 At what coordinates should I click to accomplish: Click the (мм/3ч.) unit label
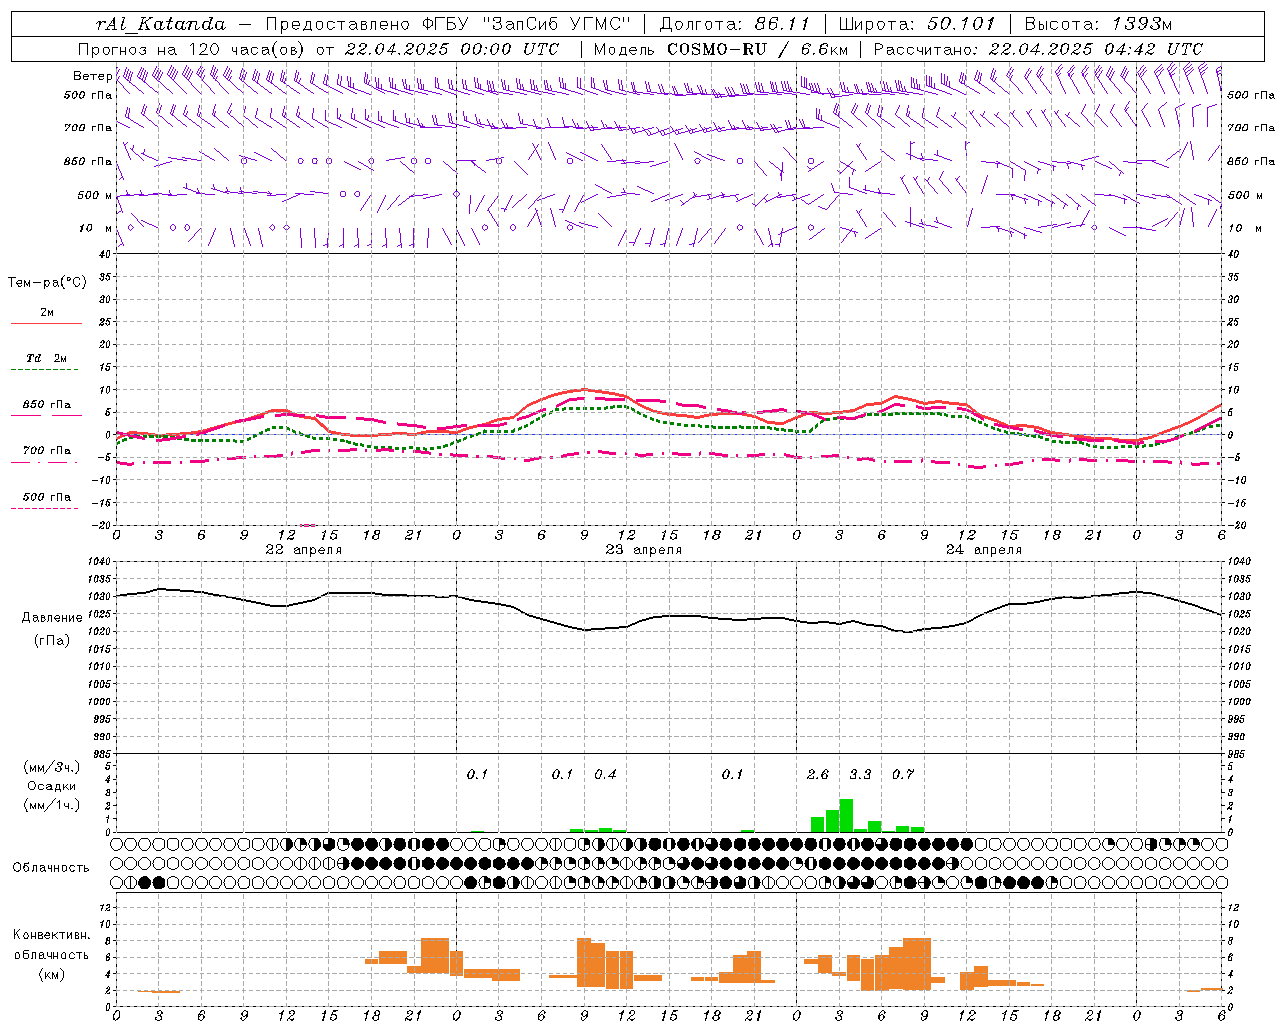[x=51, y=767]
